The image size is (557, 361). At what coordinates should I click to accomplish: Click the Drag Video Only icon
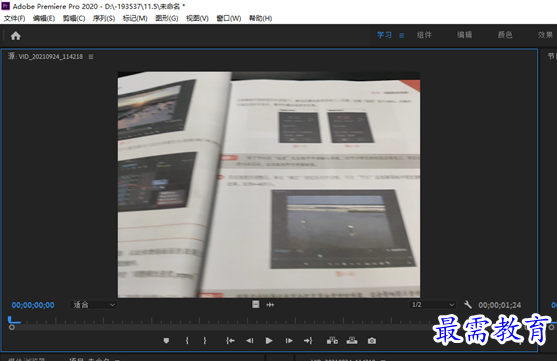(x=256, y=305)
